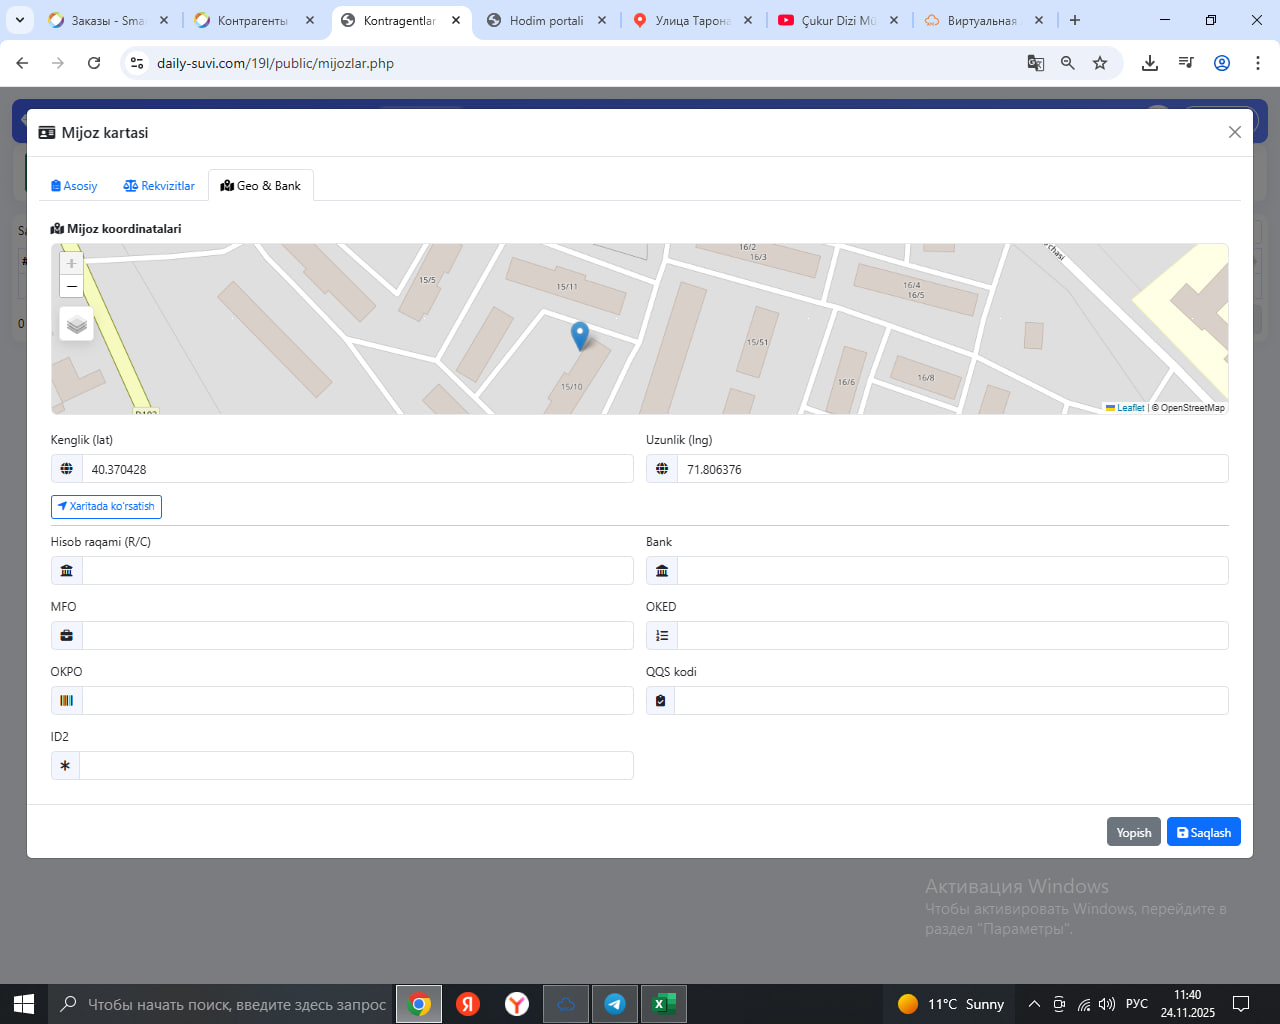Screen dimensions: 1280x1024
Task: Open Excel from the taskbar
Action: [663, 1004]
